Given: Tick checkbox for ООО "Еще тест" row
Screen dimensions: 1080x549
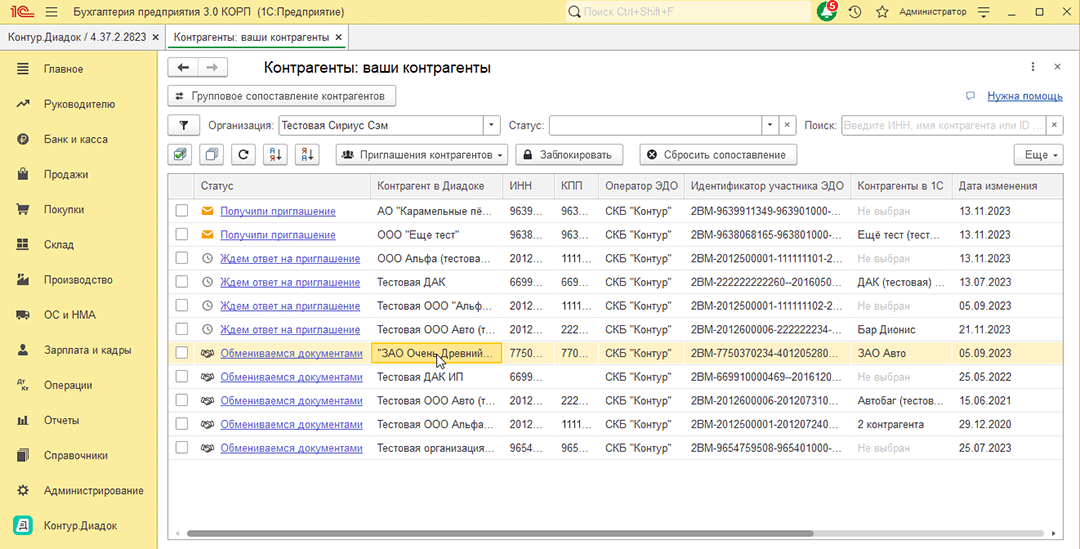Looking at the screenshot, I should 181,234.
